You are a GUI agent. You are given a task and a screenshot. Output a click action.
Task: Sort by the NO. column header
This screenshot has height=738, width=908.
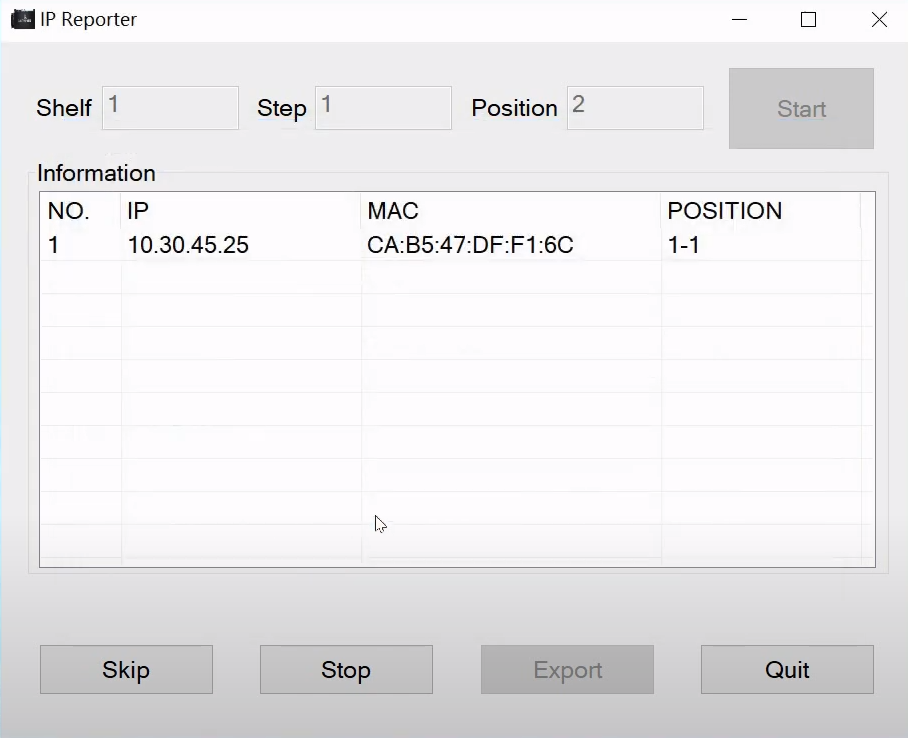(x=69, y=211)
